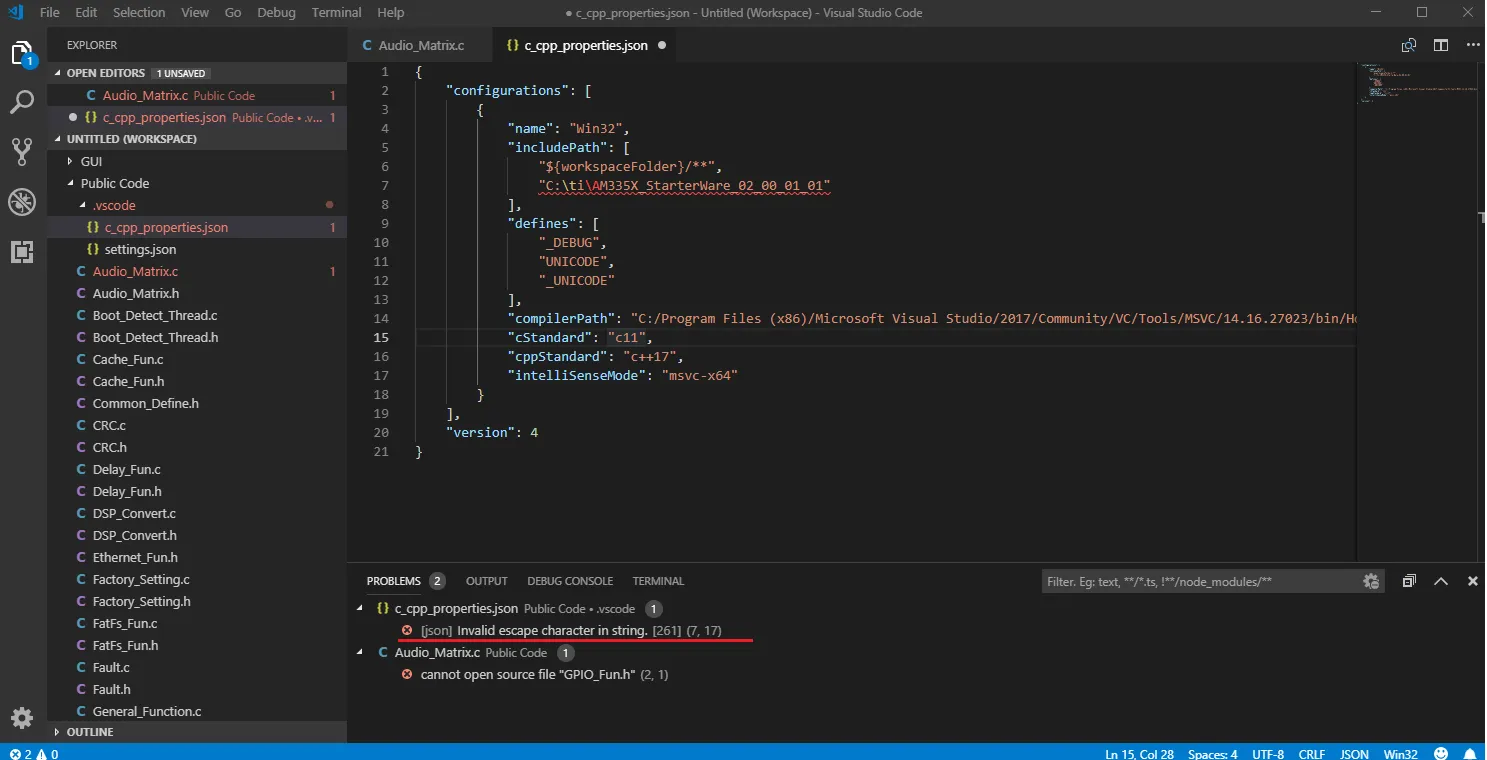Toggle the errors and warnings status indicator
The width and height of the screenshot is (1487, 760).
[33, 753]
